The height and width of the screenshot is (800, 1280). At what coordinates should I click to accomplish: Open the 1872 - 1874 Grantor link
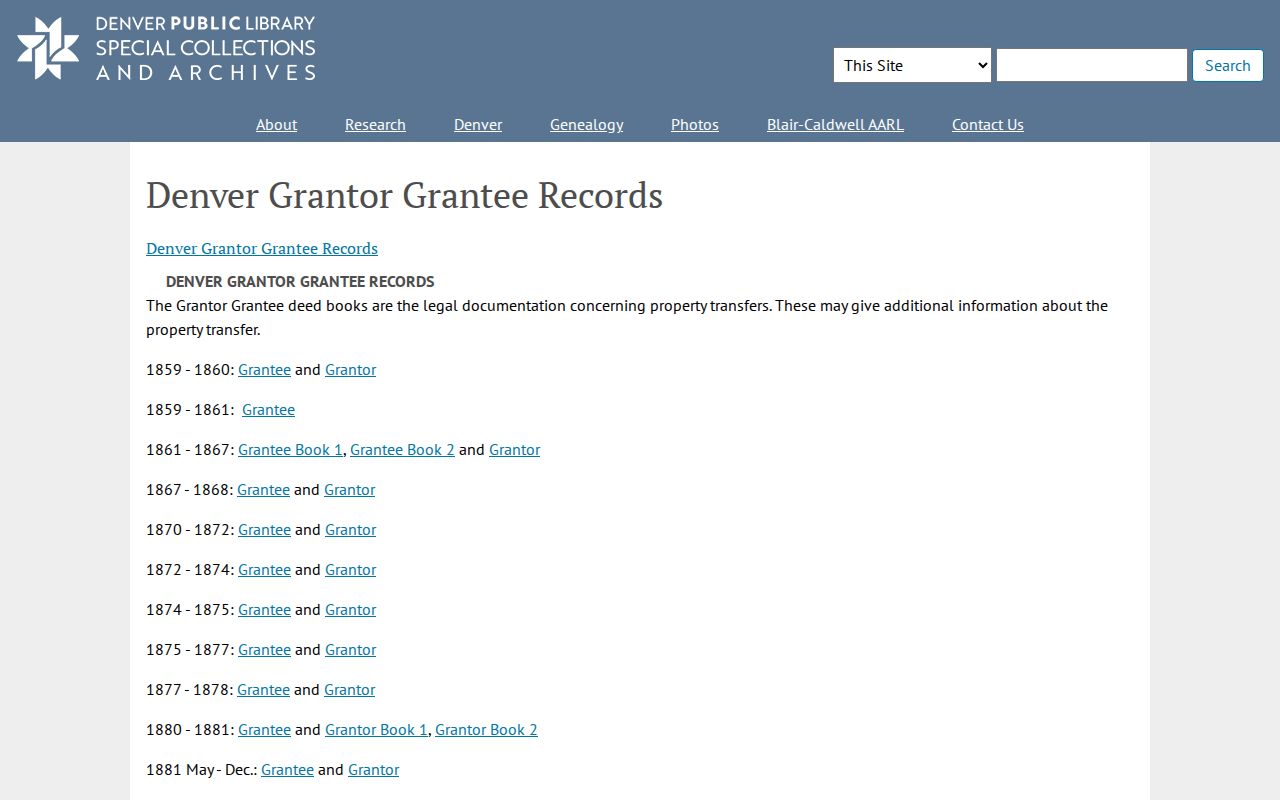pos(351,569)
